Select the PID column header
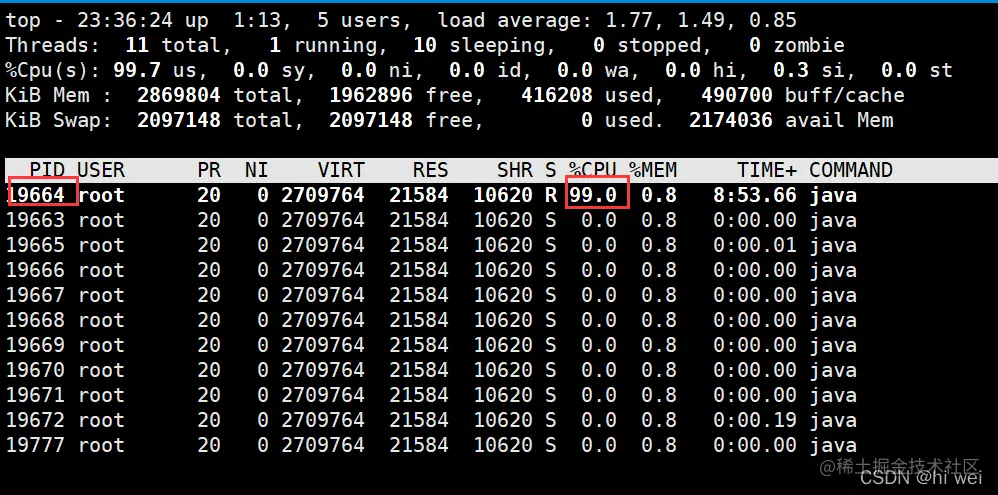This screenshot has width=998, height=495. pos(48,170)
